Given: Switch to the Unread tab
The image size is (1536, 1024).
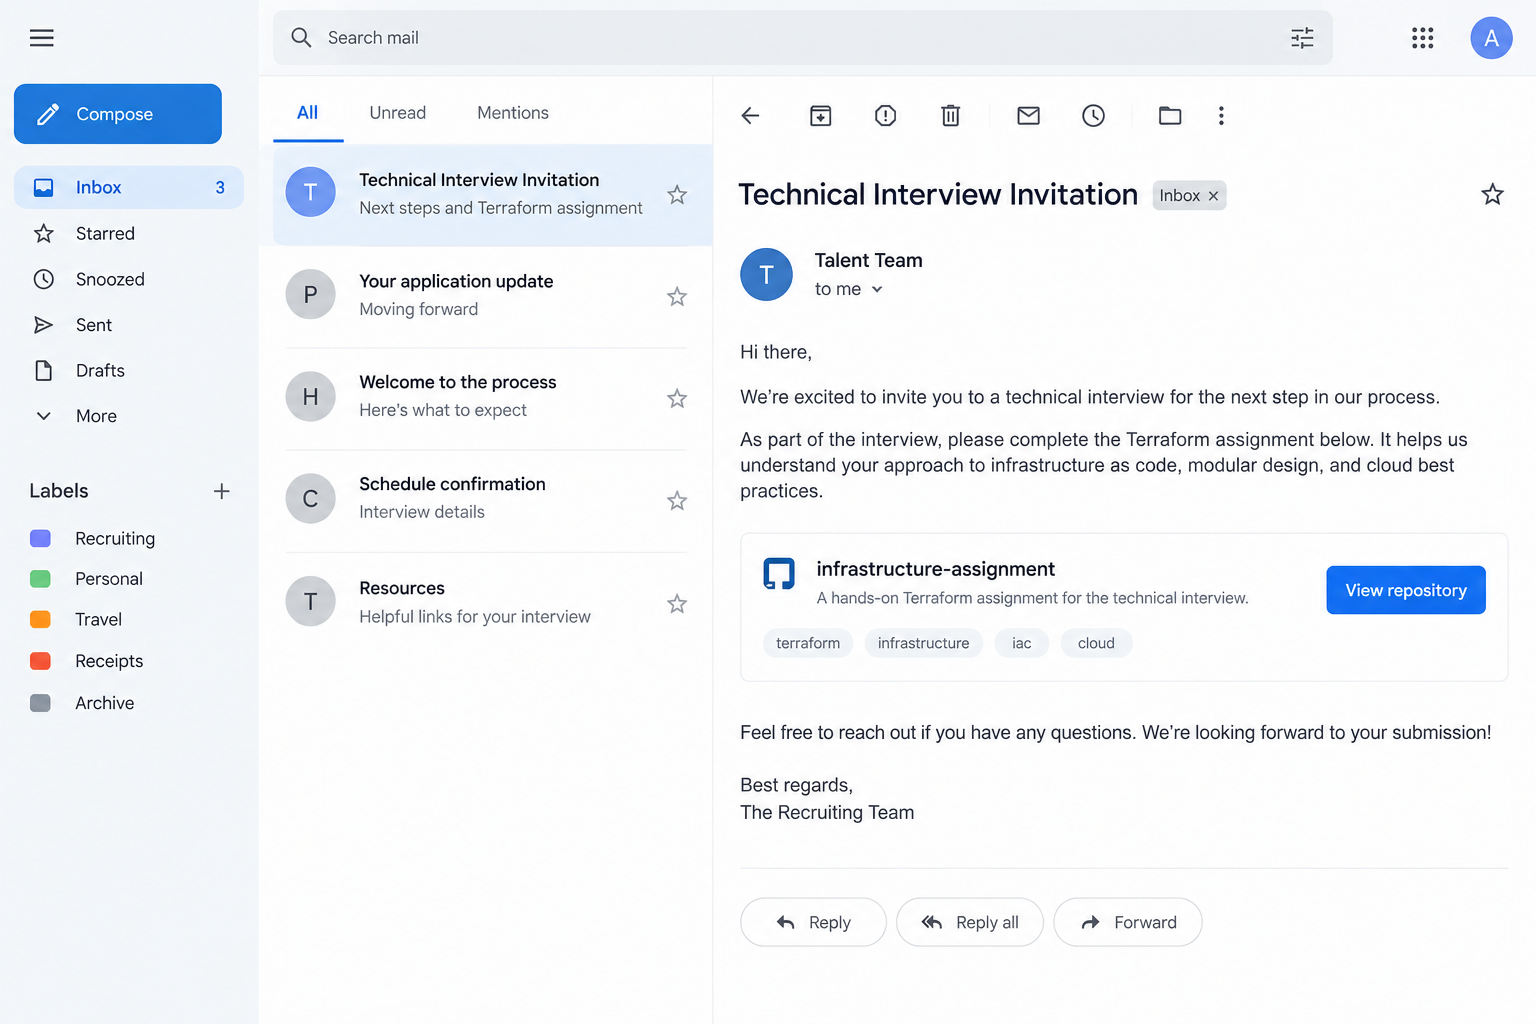Looking at the screenshot, I should coord(398,113).
